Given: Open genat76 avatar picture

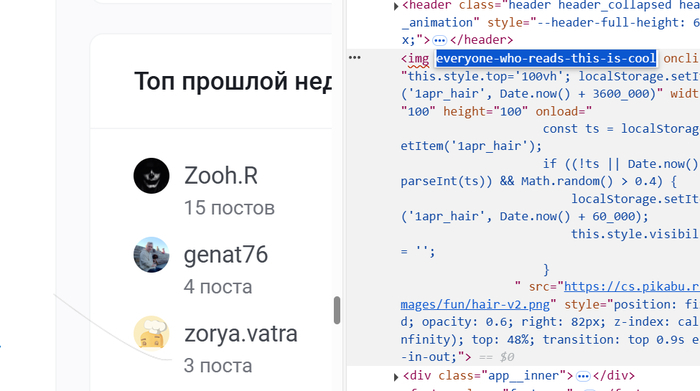Looking at the screenshot, I should (151, 254).
